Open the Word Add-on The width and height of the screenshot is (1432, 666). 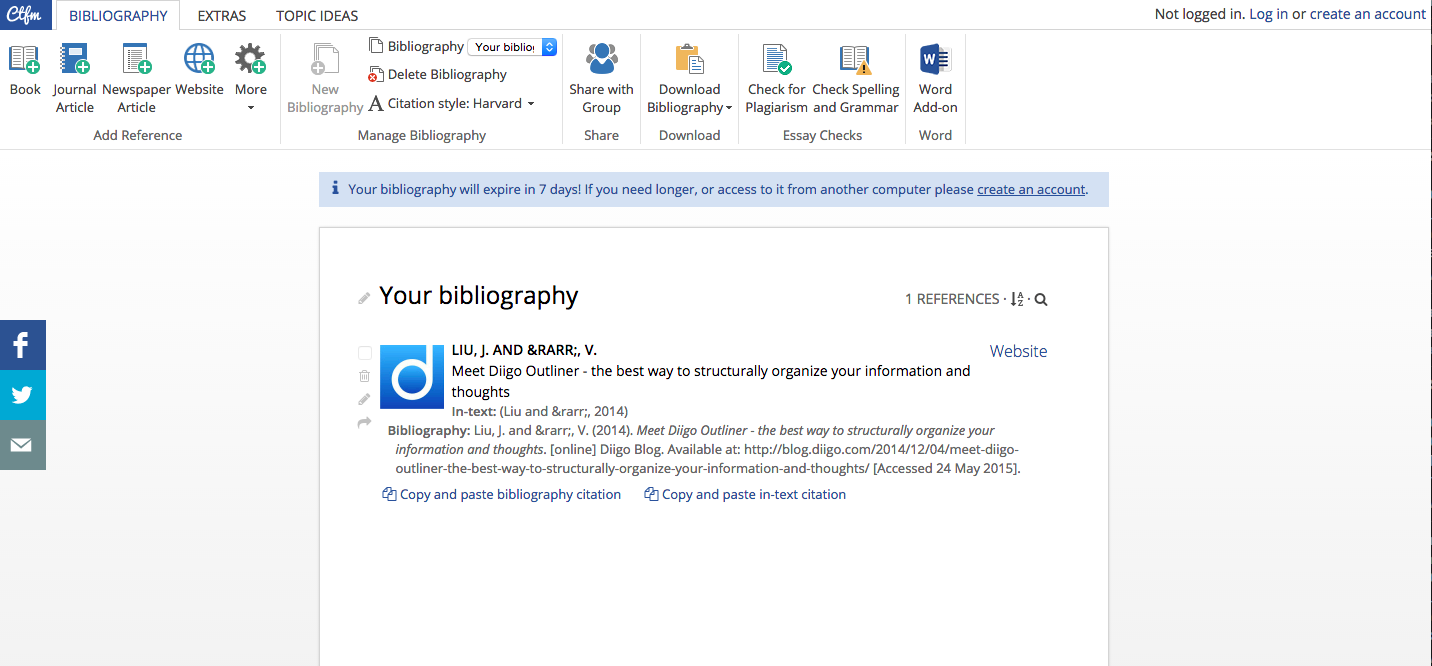(935, 79)
